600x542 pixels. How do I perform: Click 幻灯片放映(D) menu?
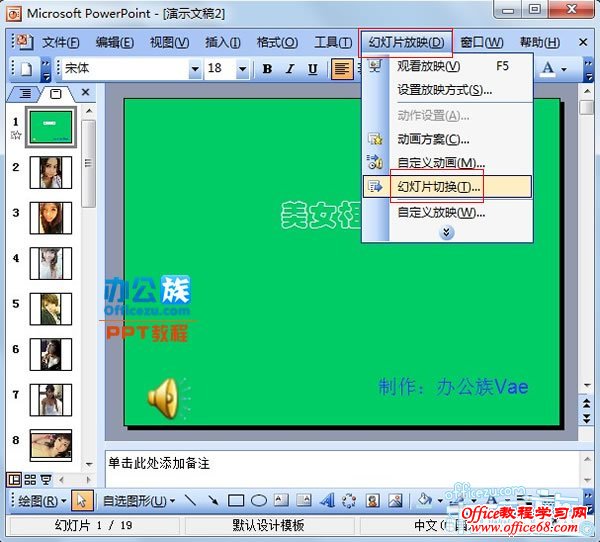(x=406, y=42)
